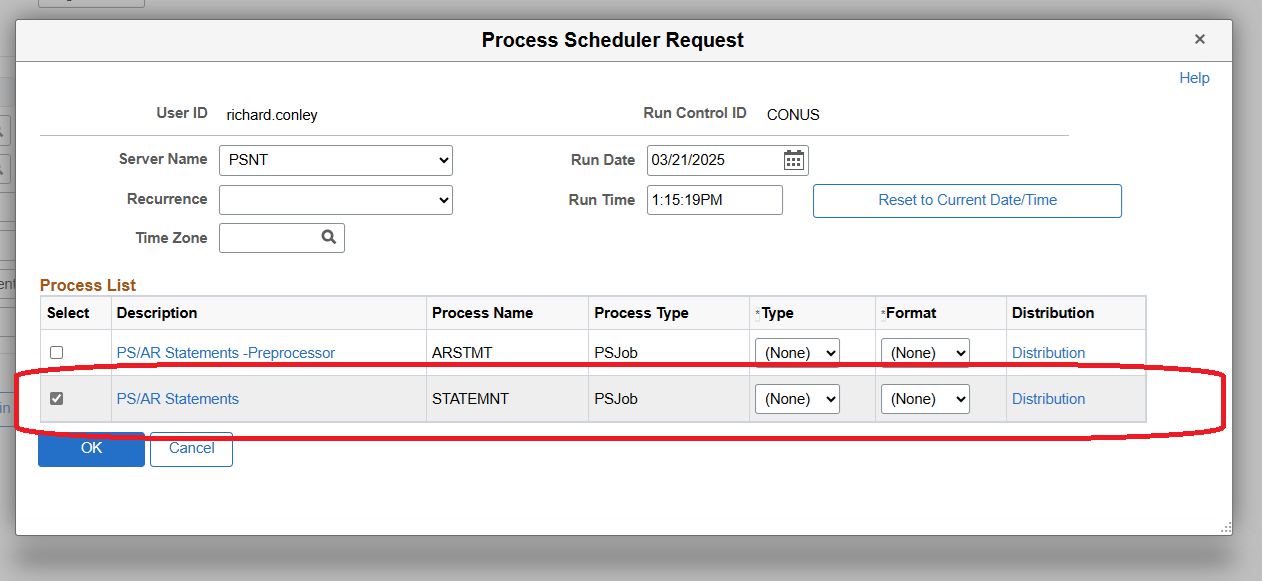Close the Process Scheduler Request dialog
Viewport: 1262px width, 581px height.
click(1199, 40)
